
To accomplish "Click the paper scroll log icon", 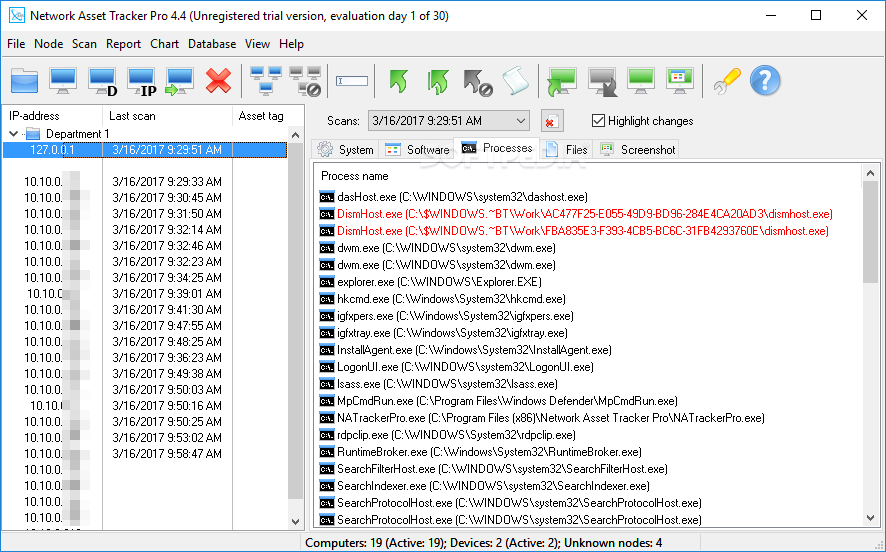I will [x=515, y=81].
